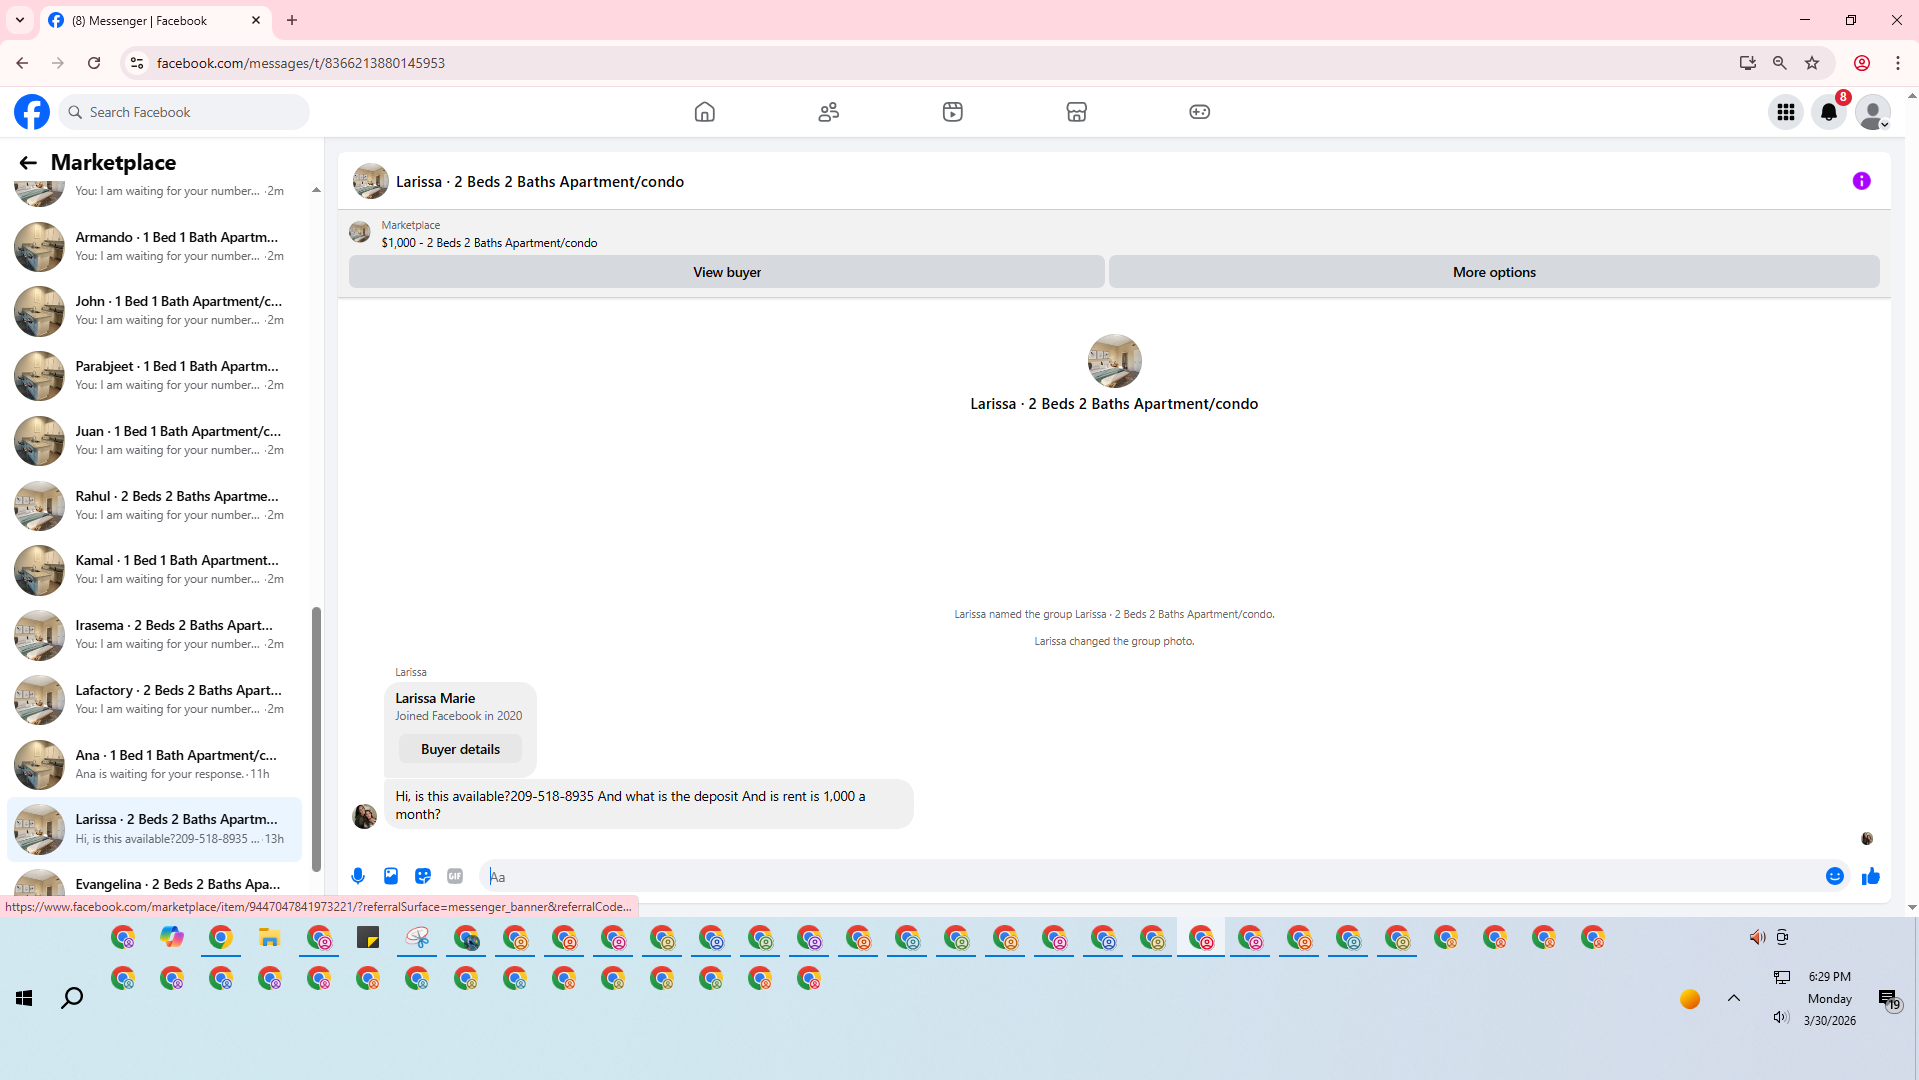Open Lafactory conversation
The height and width of the screenshot is (1080, 1919).
[154, 700]
